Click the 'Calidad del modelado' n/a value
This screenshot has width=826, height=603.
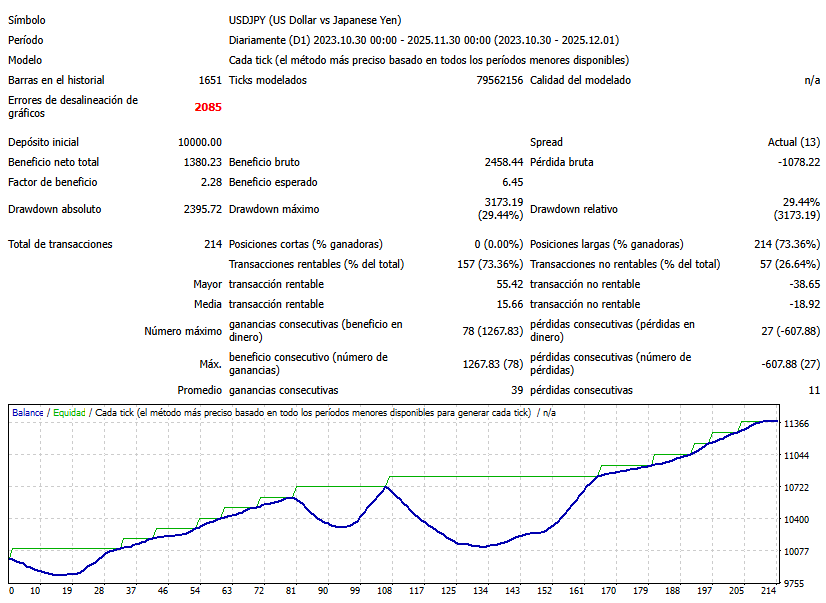tap(811, 80)
